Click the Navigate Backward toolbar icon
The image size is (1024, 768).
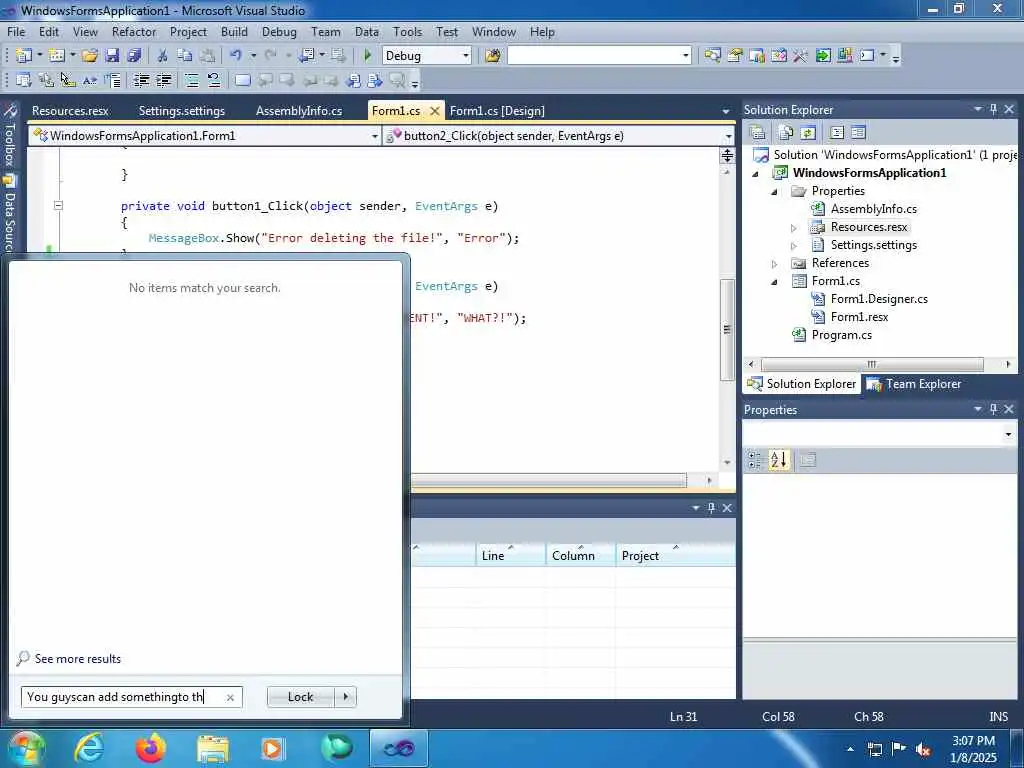(x=307, y=56)
